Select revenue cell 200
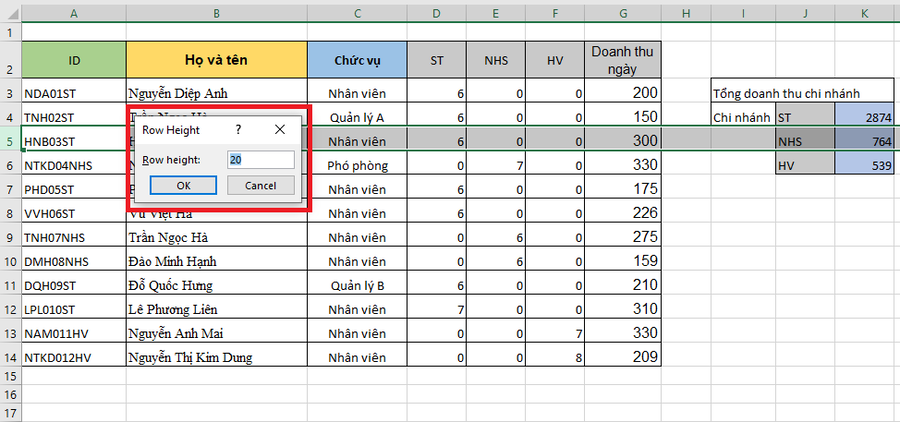Viewport: 900px width, 422px height. coord(623,93)
